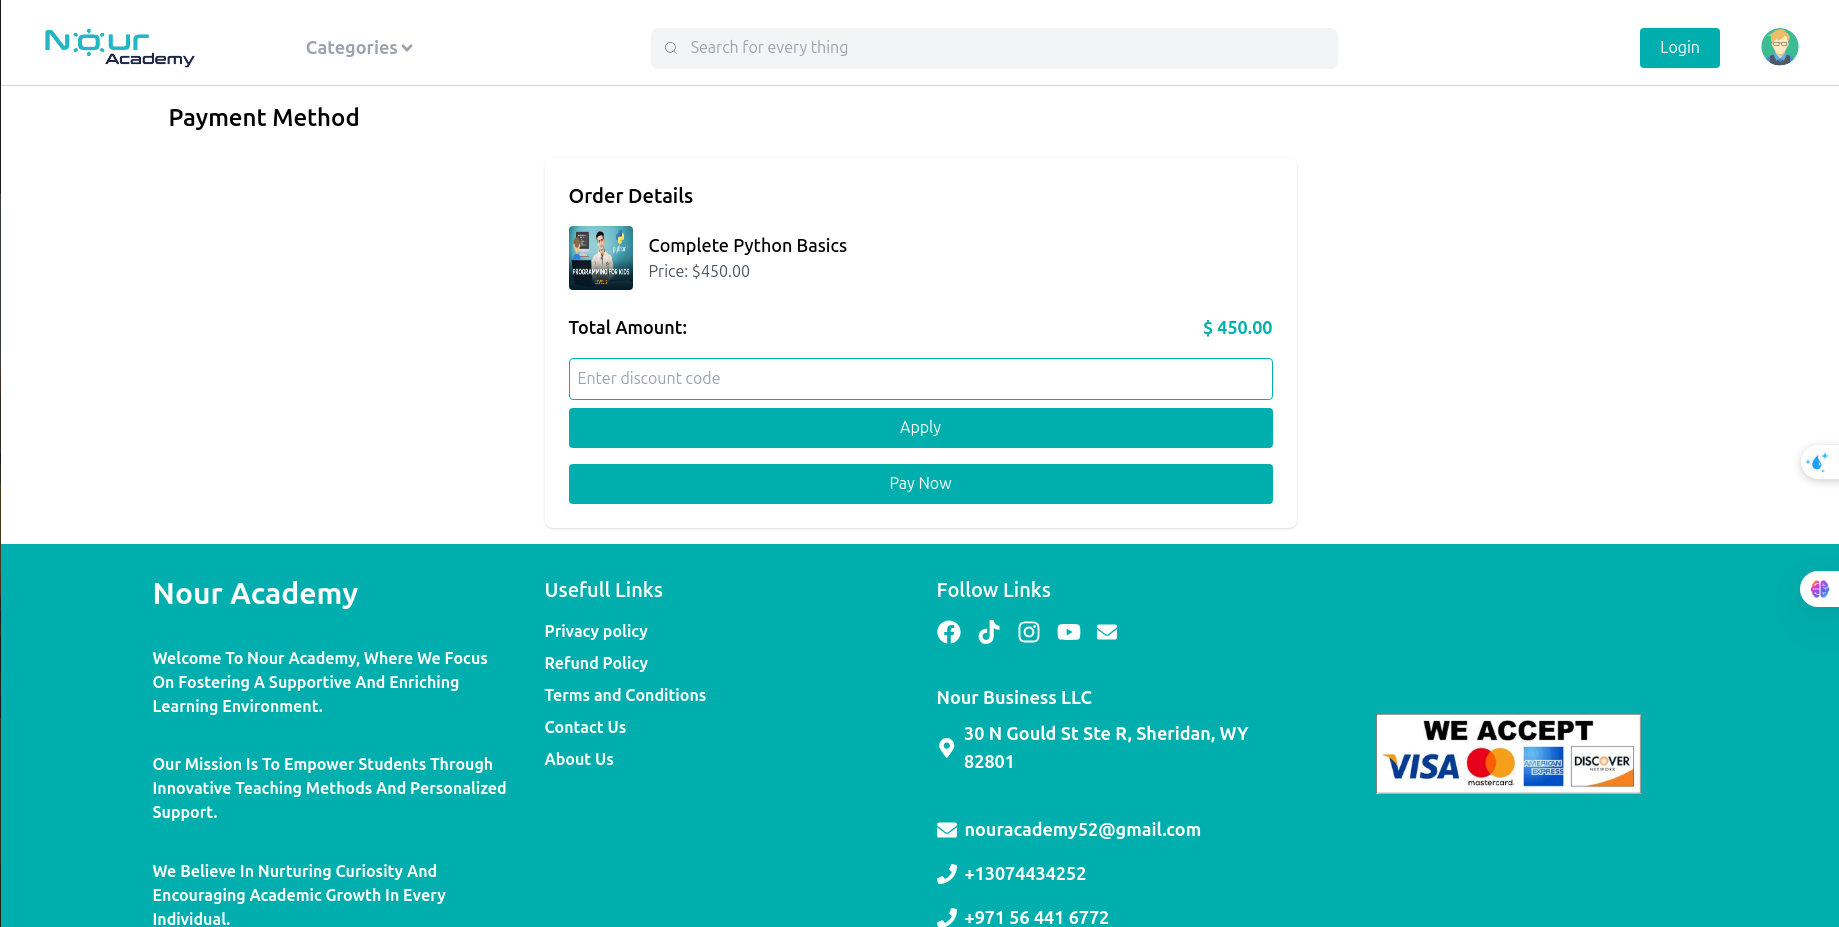The image size is (1839, 927).
Task: Click the Complete Python Basics course thumbnail
Action: [600, 258]
